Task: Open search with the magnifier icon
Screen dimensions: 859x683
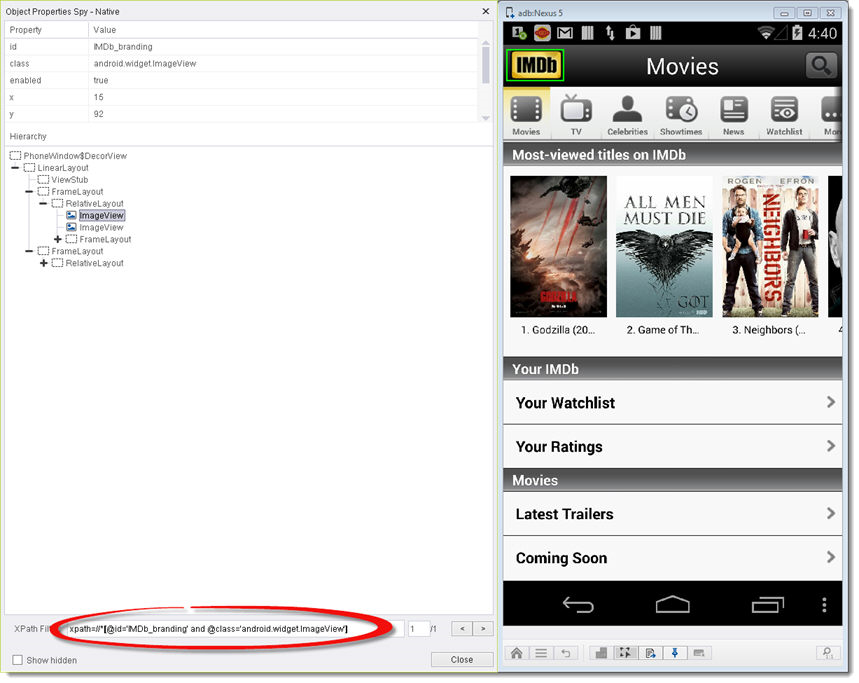Action: [821, 66]
